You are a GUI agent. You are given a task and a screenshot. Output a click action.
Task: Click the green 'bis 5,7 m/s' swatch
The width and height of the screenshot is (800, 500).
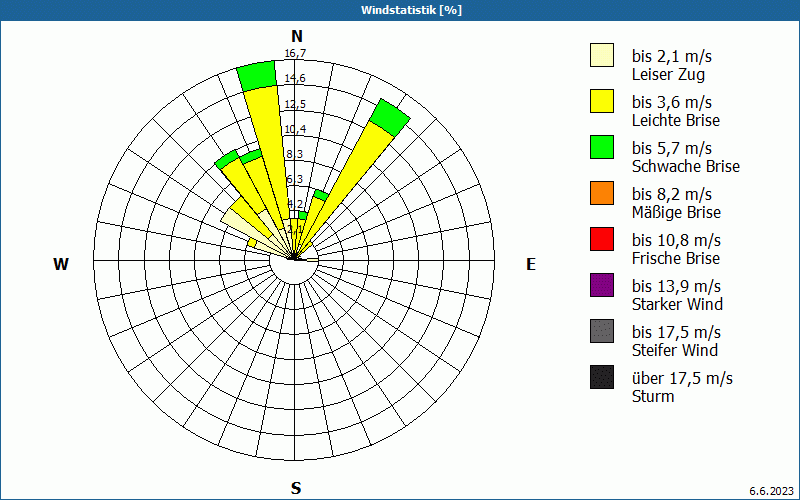click(x=602, y=147)
